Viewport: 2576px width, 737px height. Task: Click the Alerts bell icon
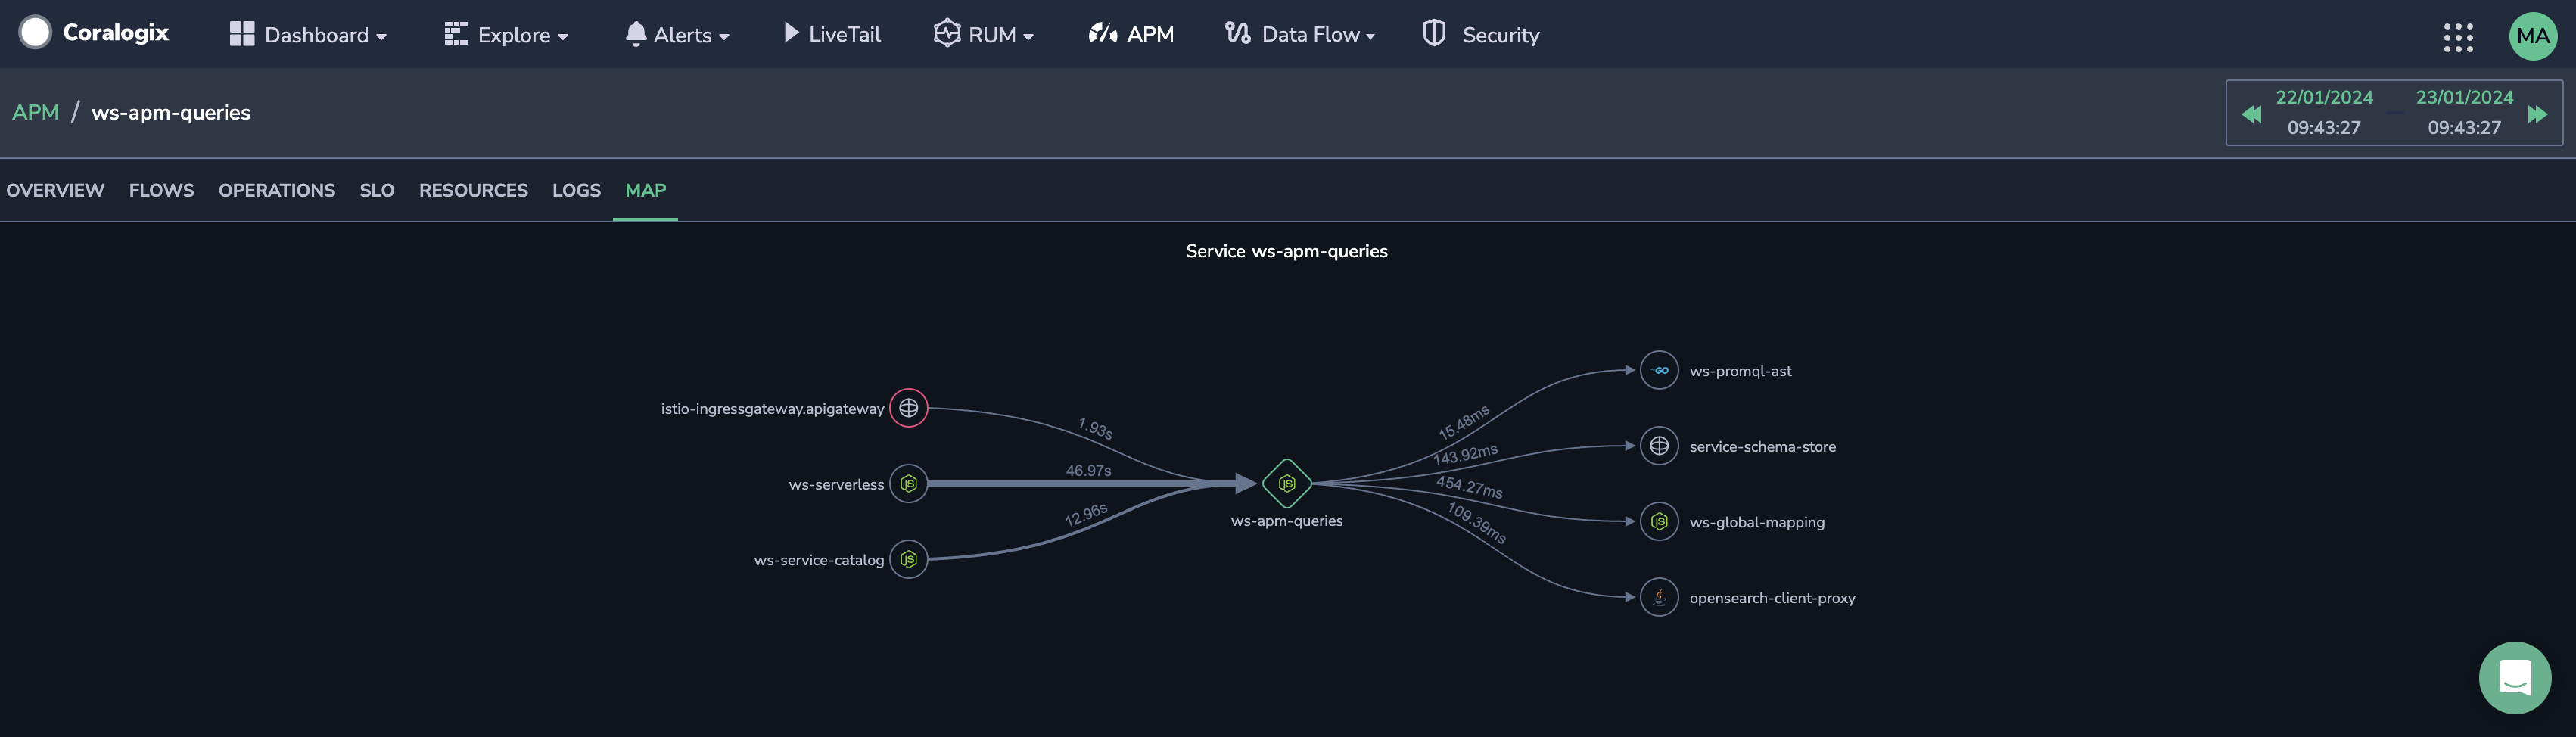[635, 34]
